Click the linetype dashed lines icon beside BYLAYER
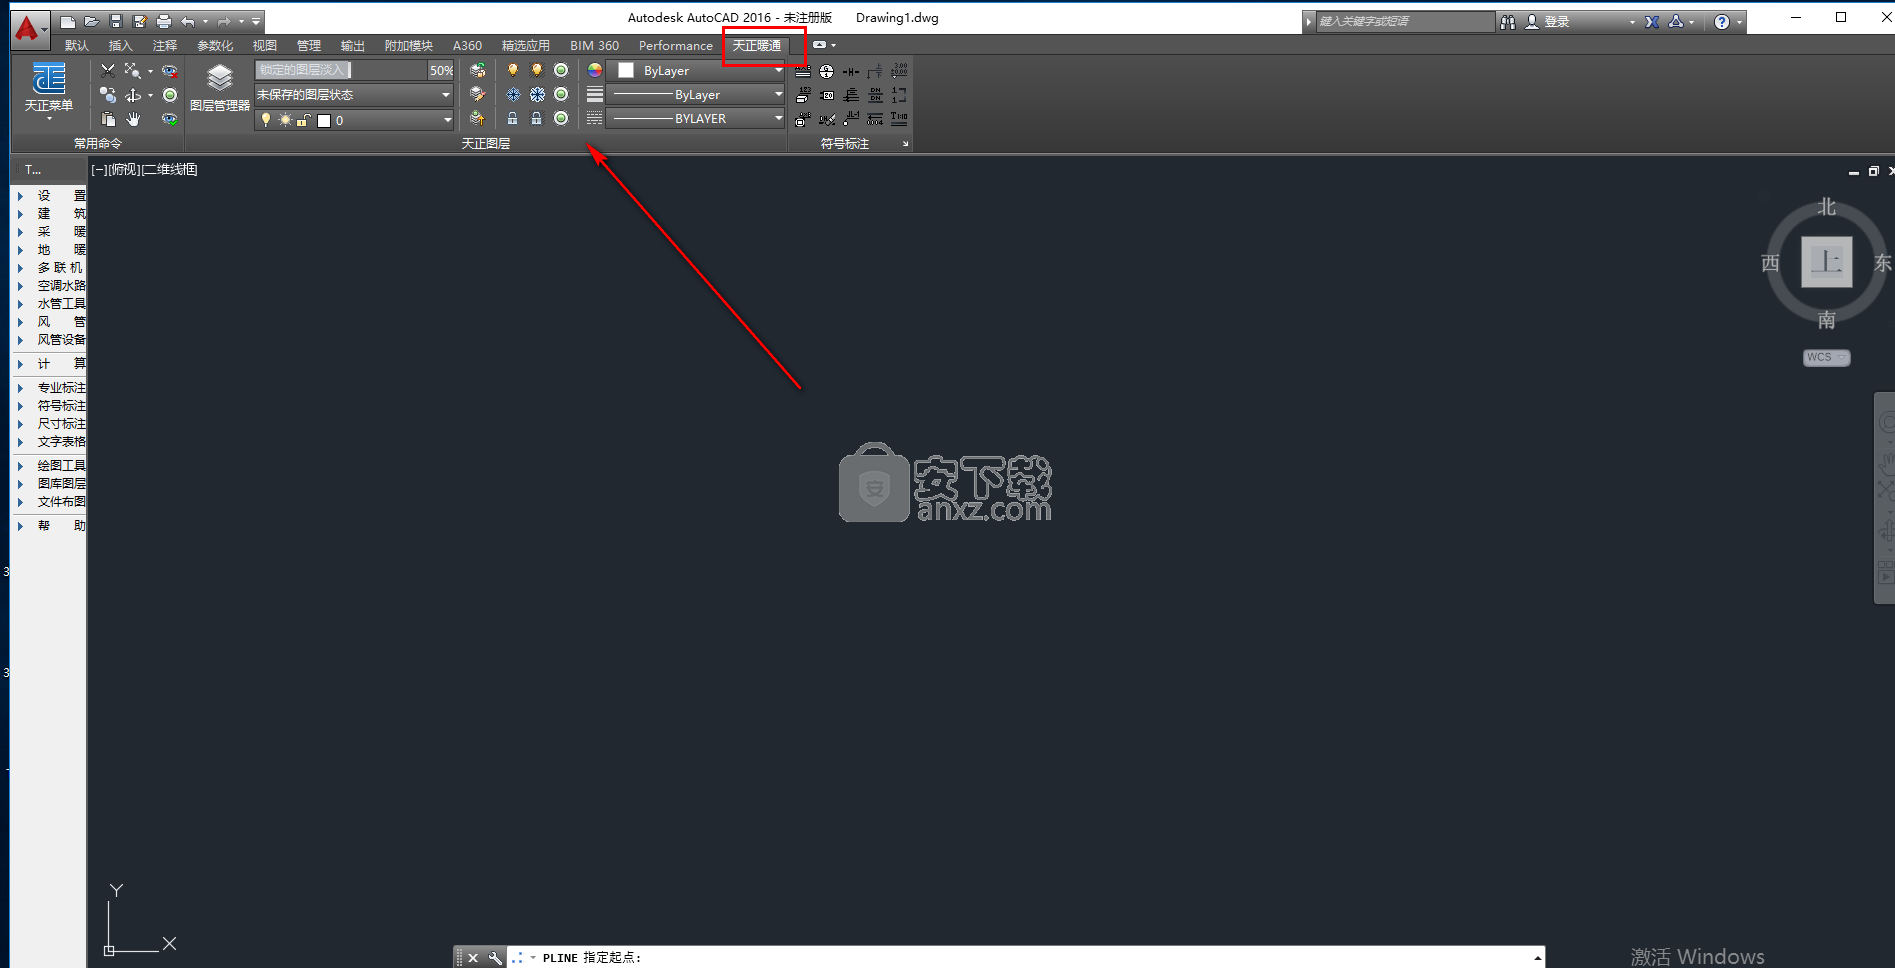Screen dimensions: 1895x968 point(595,118)
